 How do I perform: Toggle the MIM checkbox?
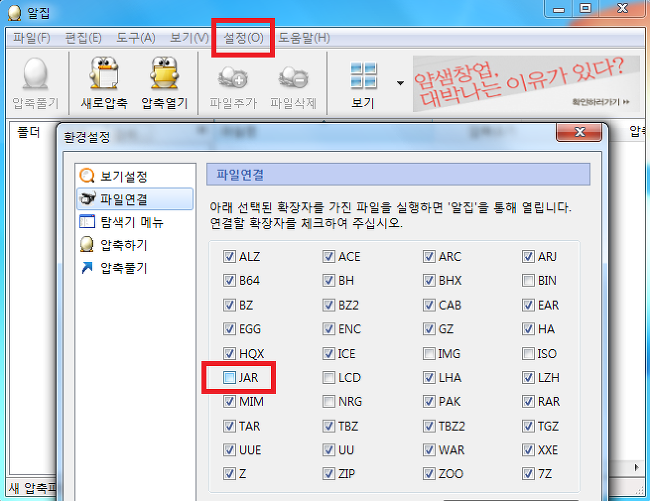tap(229, 402)
